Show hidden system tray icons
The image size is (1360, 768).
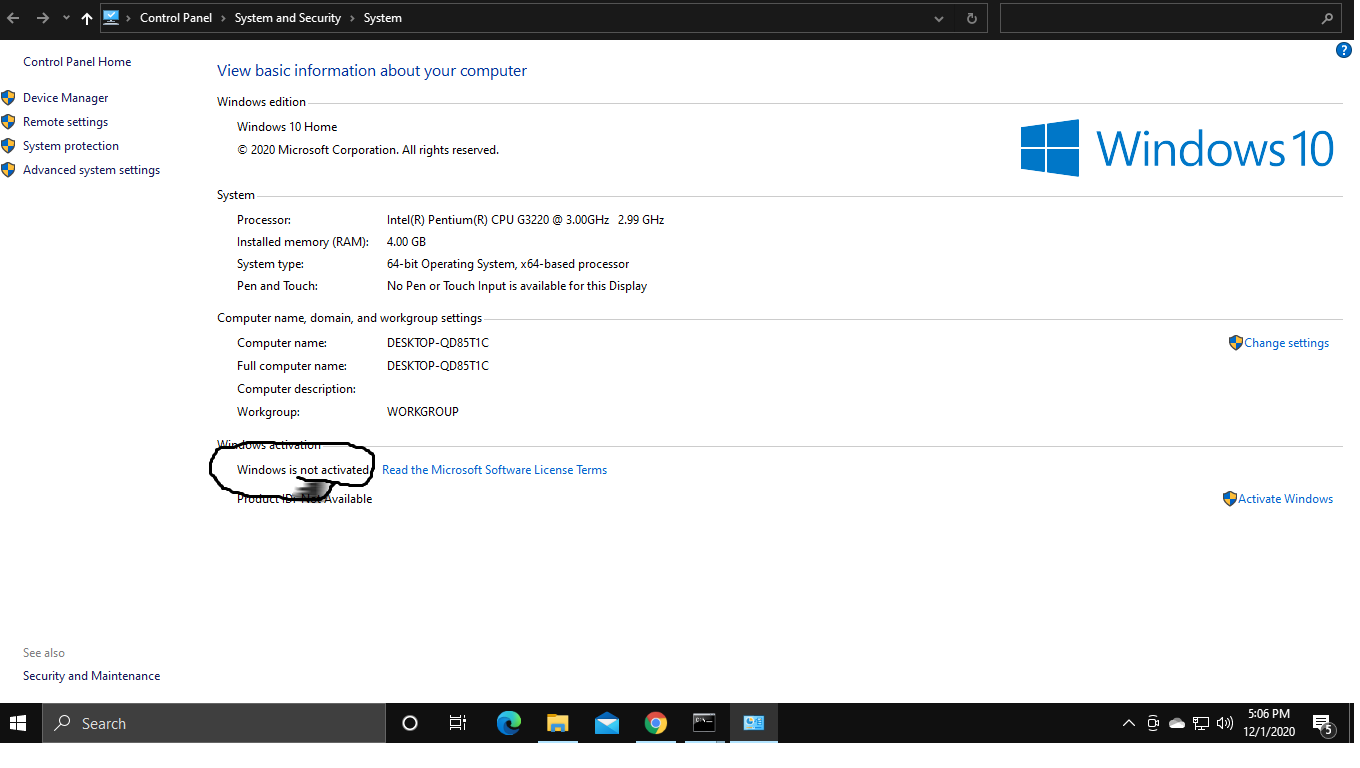click(x=1129, y=723)
